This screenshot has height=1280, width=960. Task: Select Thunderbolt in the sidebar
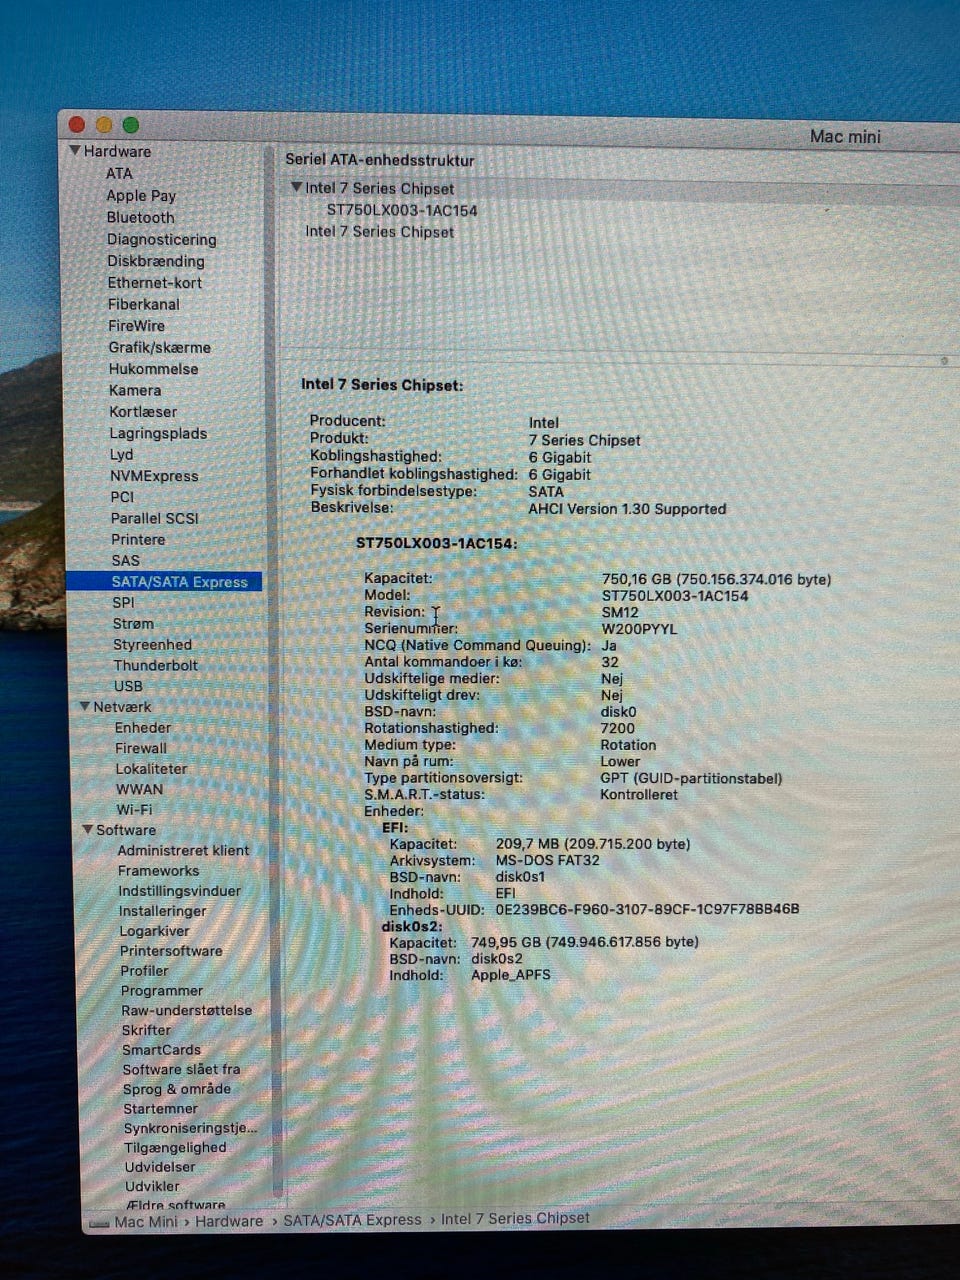click(155, 665)
